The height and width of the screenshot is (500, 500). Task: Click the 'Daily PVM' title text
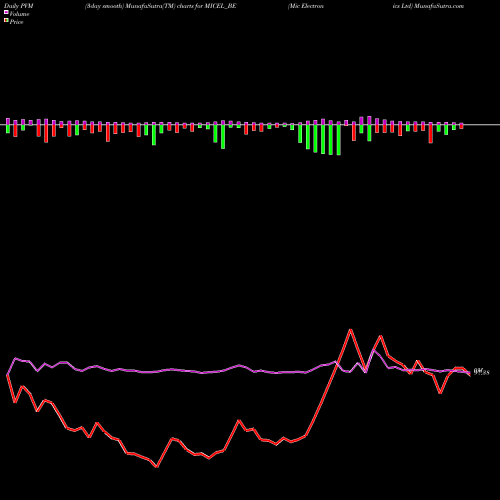click(x=19, y=6)
